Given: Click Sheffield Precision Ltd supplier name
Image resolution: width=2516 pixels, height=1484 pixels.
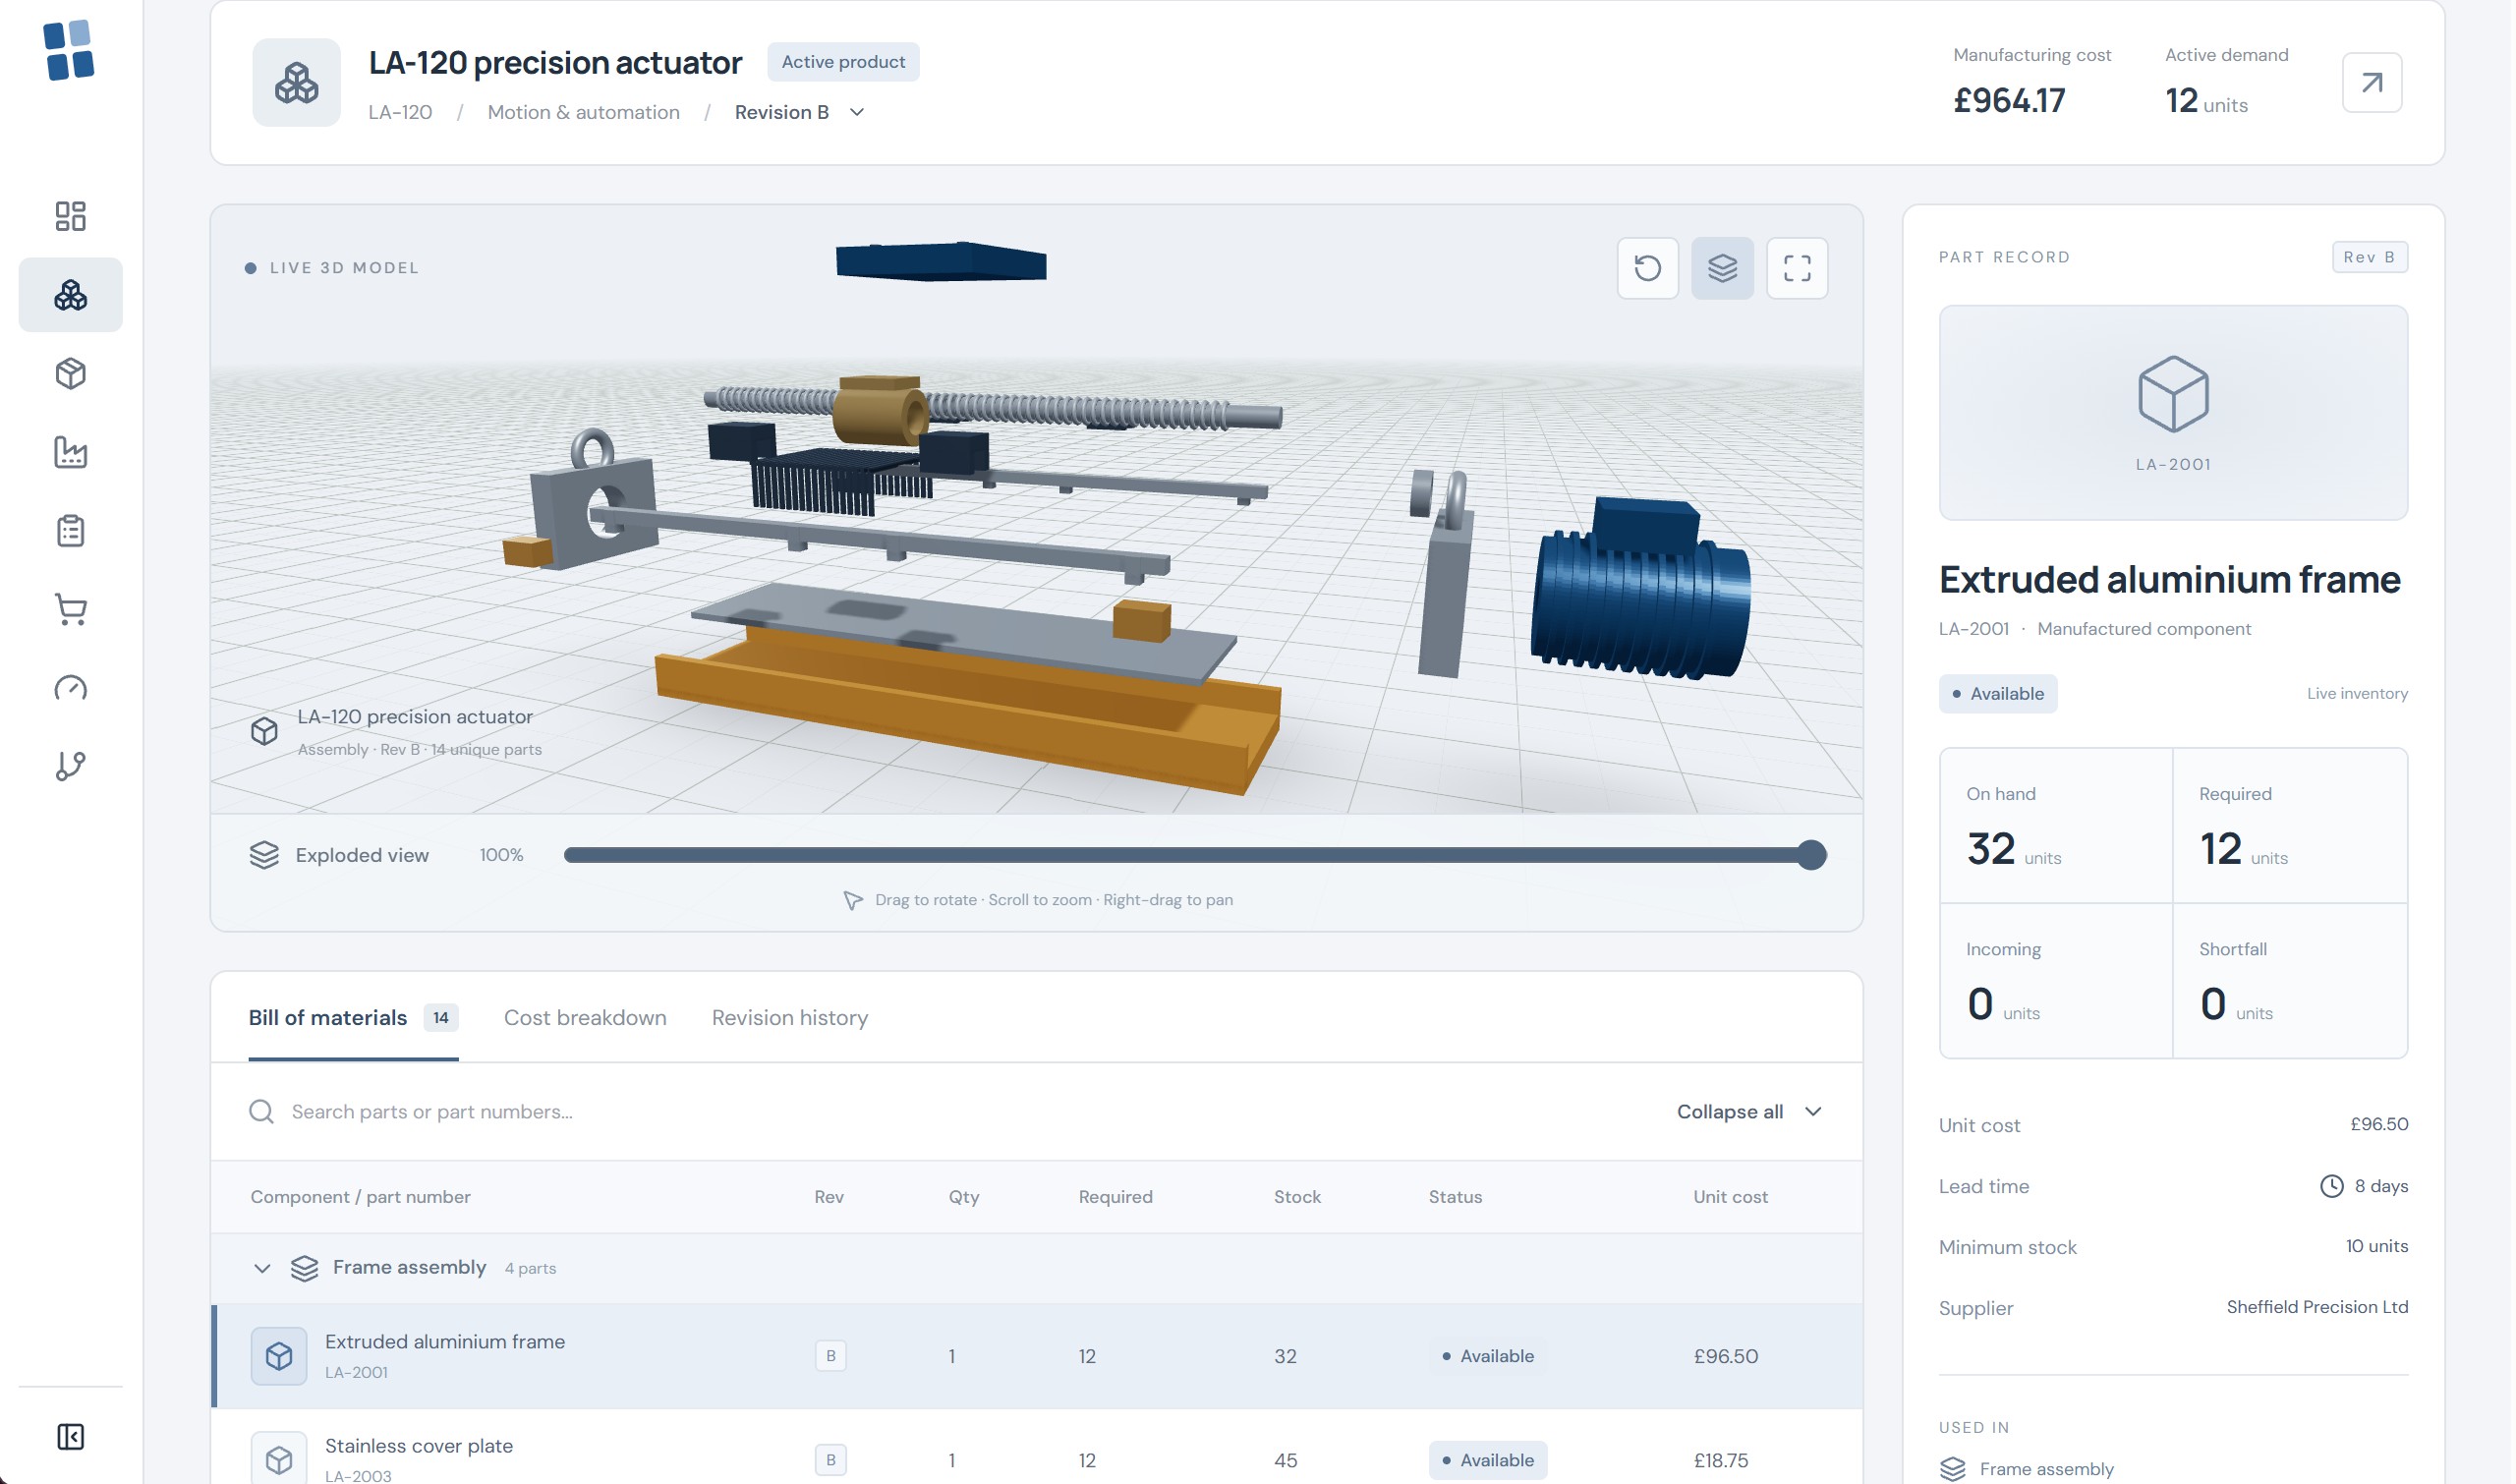Looking at the screenshot, I should [2317, 1307].
